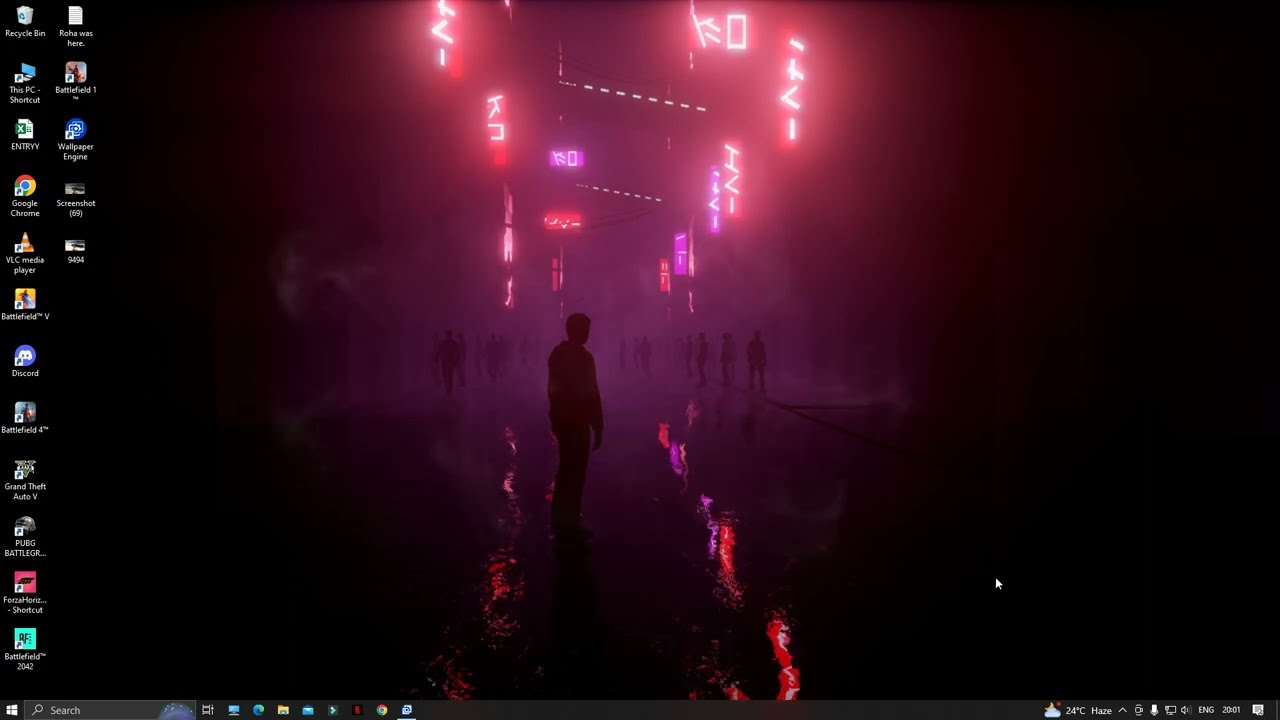Viewport: 1280px width, 720px height.
Task: Select the VLC media player icon
Action: pos(25,254)
